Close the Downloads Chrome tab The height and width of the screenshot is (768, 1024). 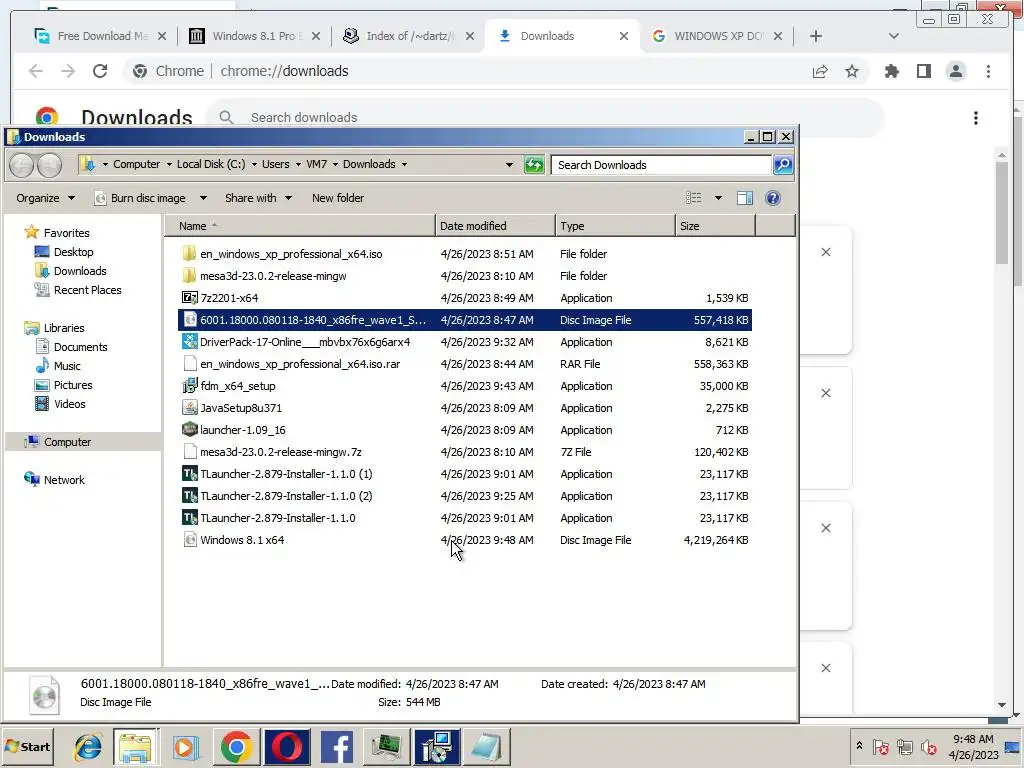coord(624,36)
